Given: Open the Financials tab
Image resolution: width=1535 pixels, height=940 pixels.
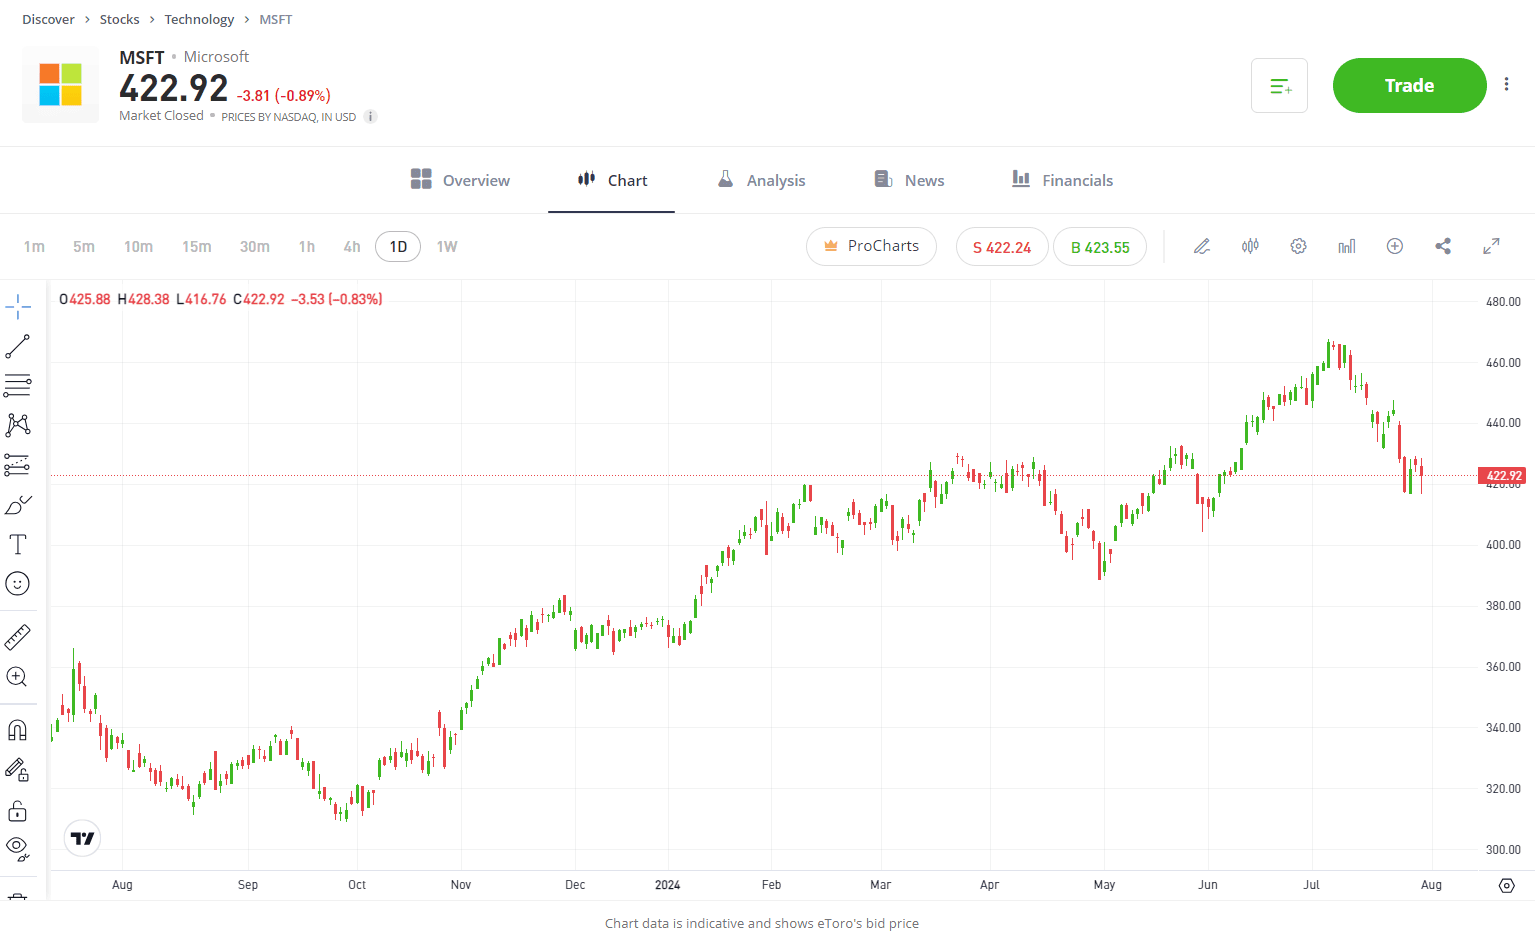Looking at the screenshot, I should pos(1062,180).
